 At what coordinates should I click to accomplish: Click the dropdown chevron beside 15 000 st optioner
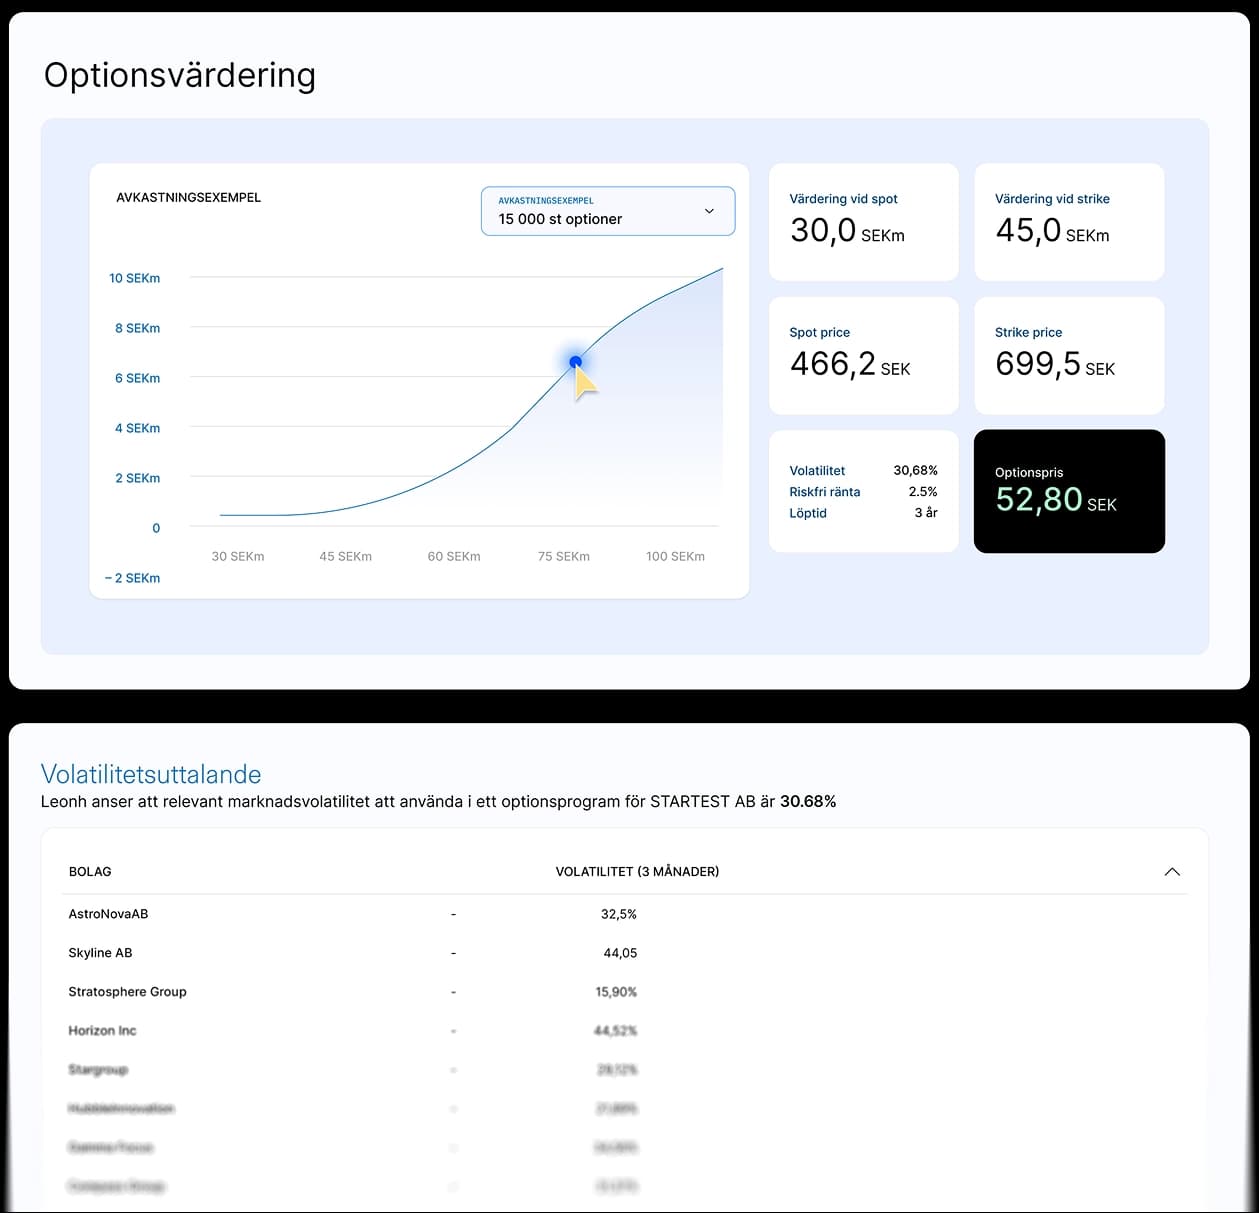point(709,211)
